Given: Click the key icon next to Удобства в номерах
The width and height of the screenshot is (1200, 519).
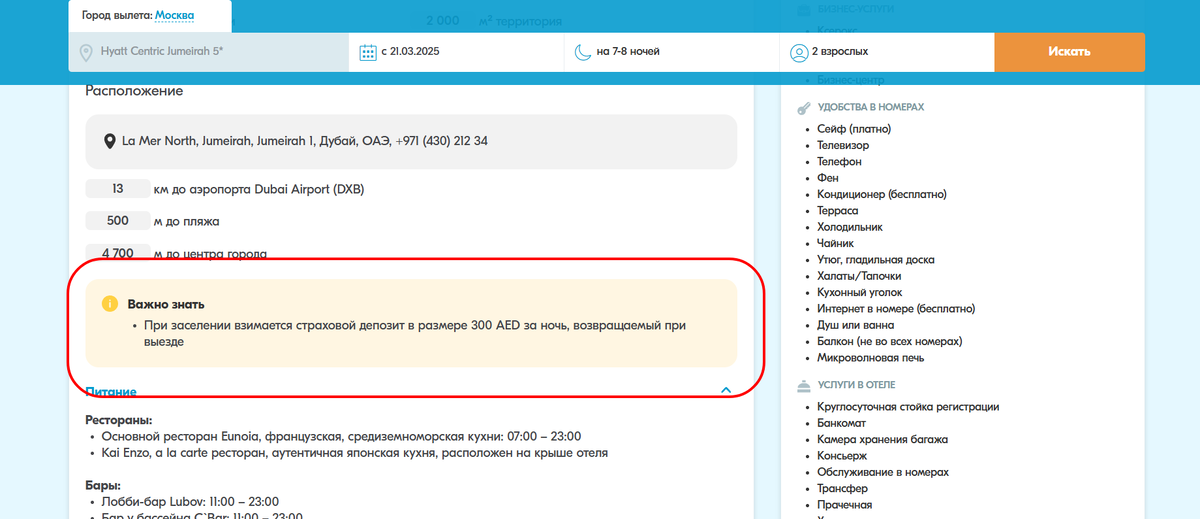Looking at the screenshot, I should (802, 107).
